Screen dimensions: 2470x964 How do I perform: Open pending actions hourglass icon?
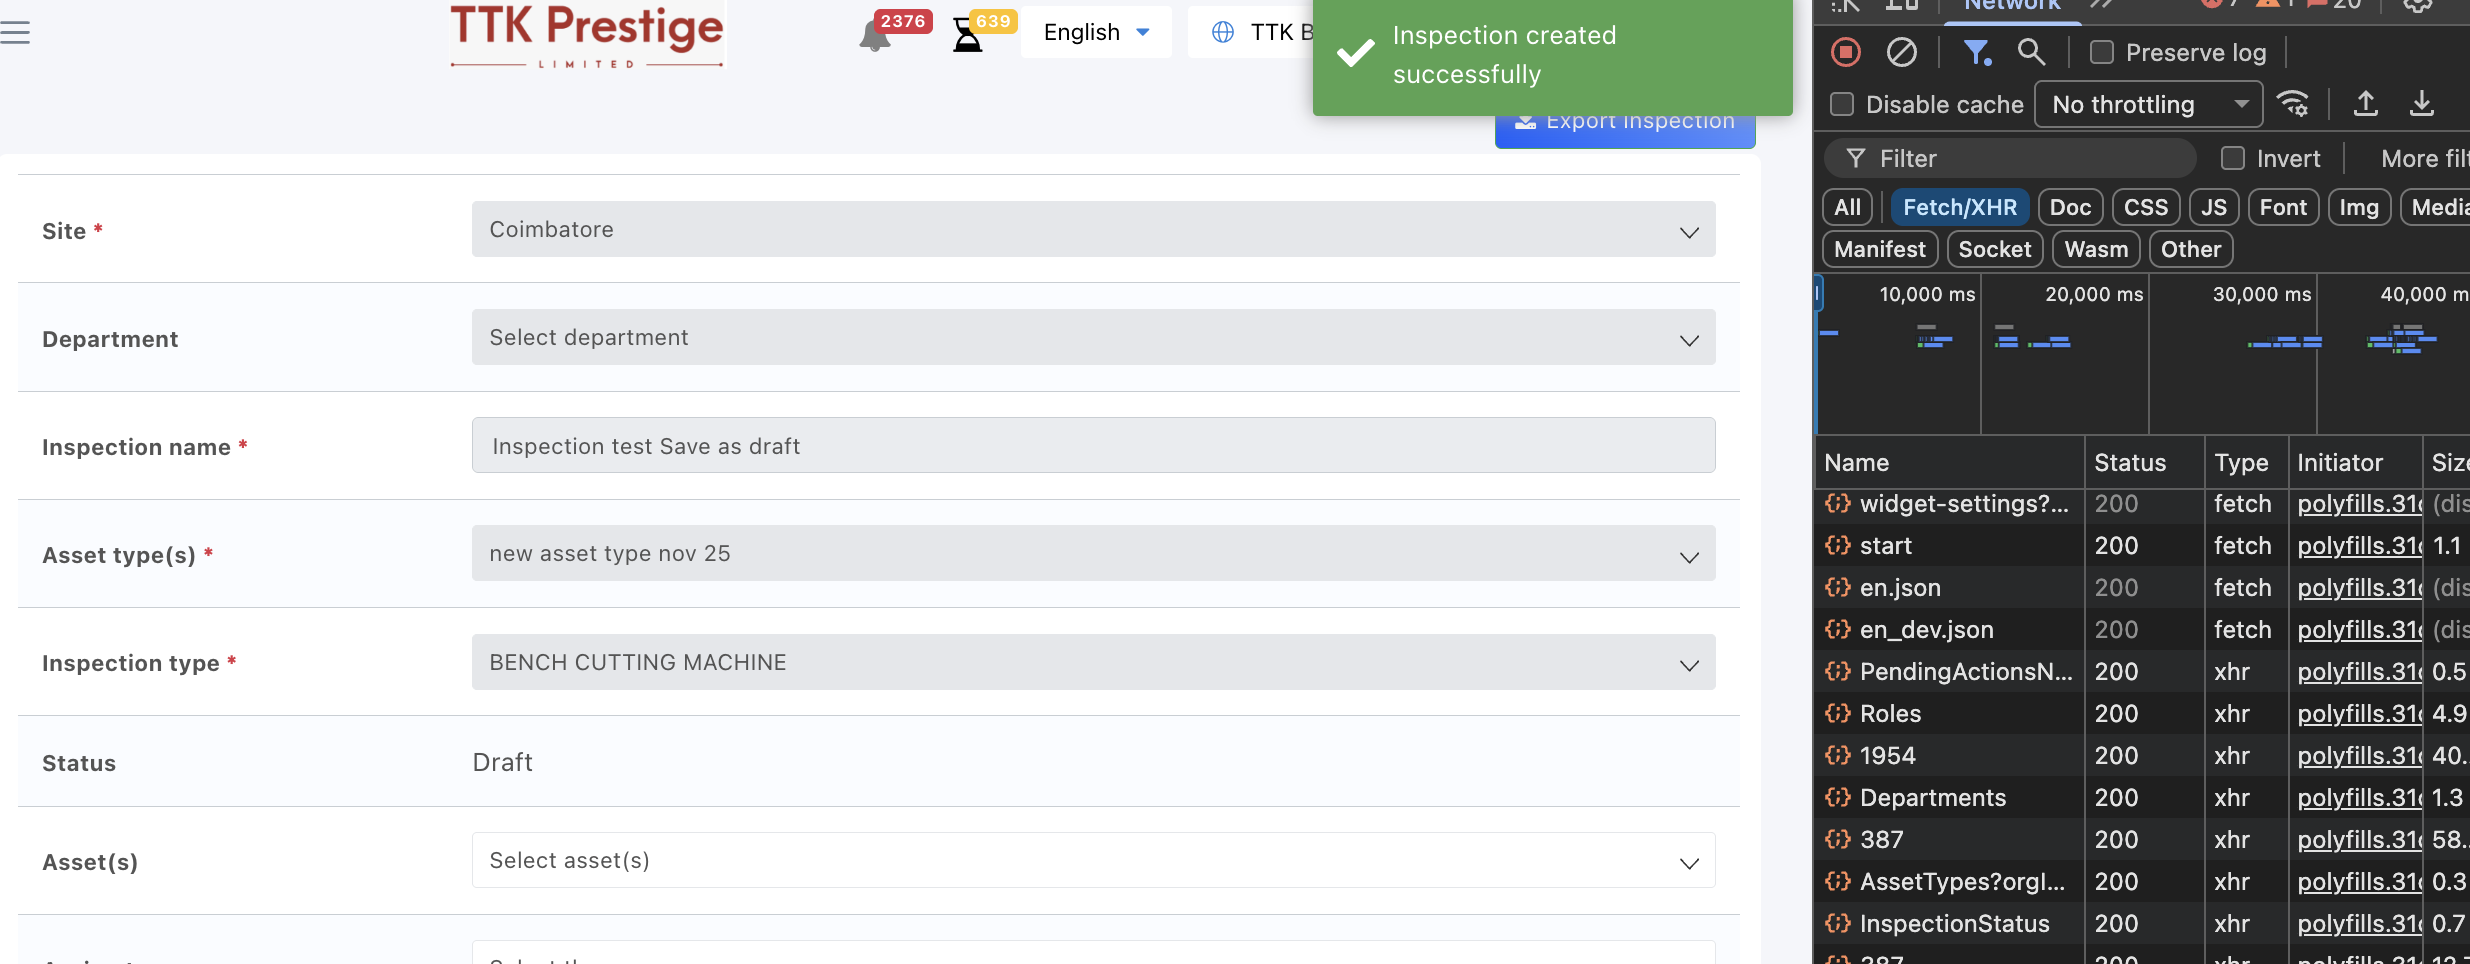pos(966,36)
